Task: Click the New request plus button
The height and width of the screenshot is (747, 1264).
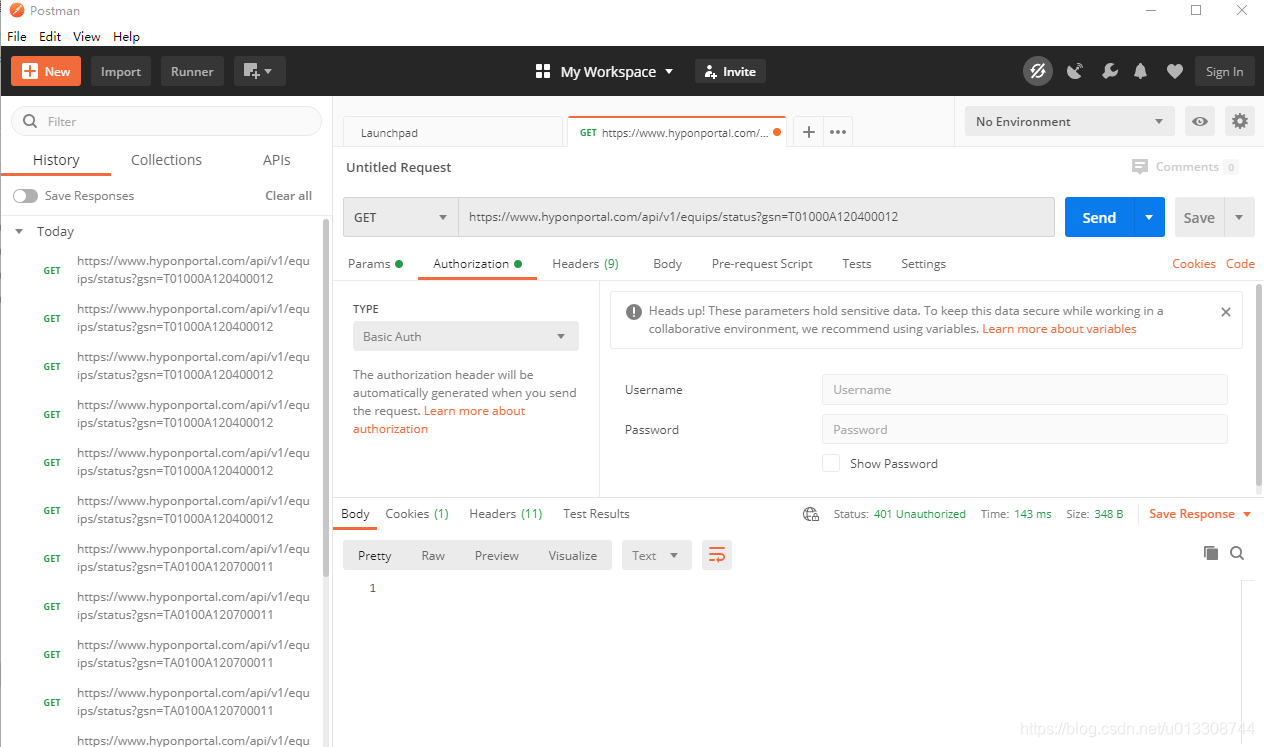Action: 46,71
